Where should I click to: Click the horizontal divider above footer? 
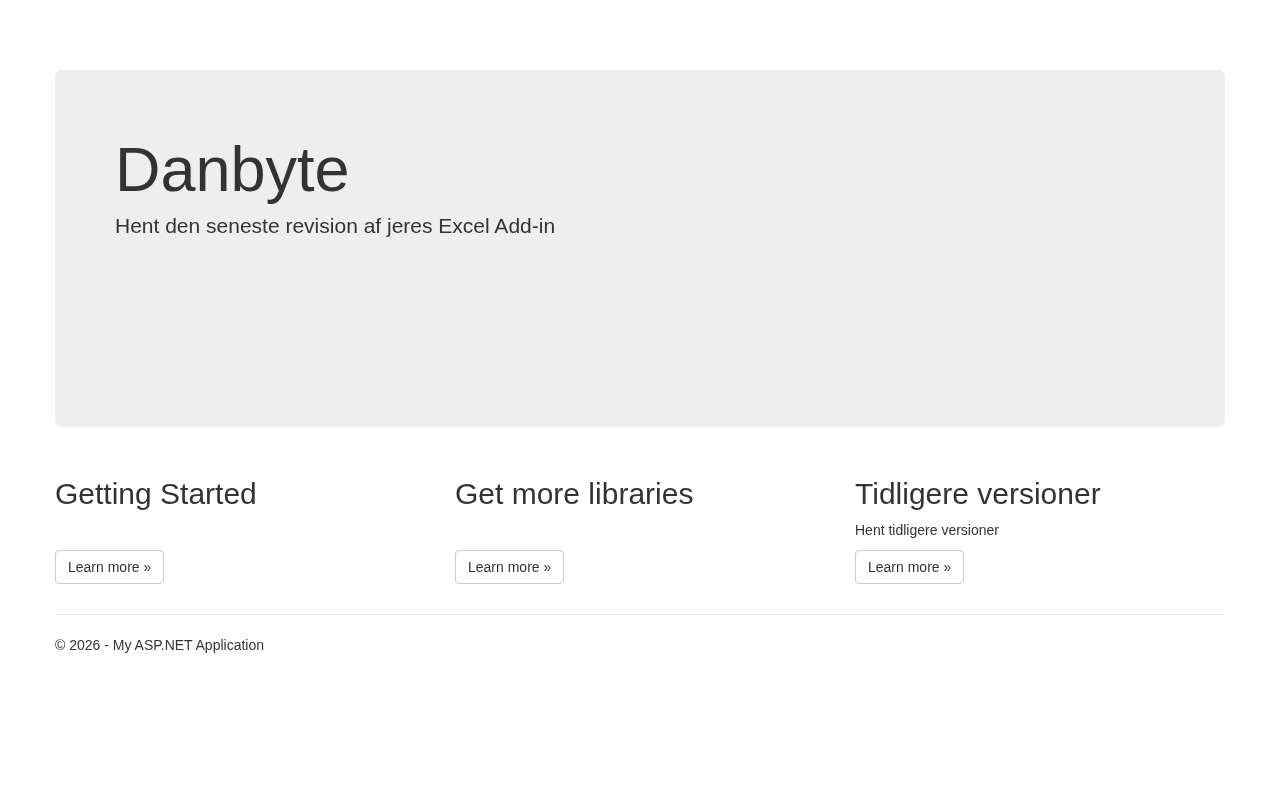point(640,614)
